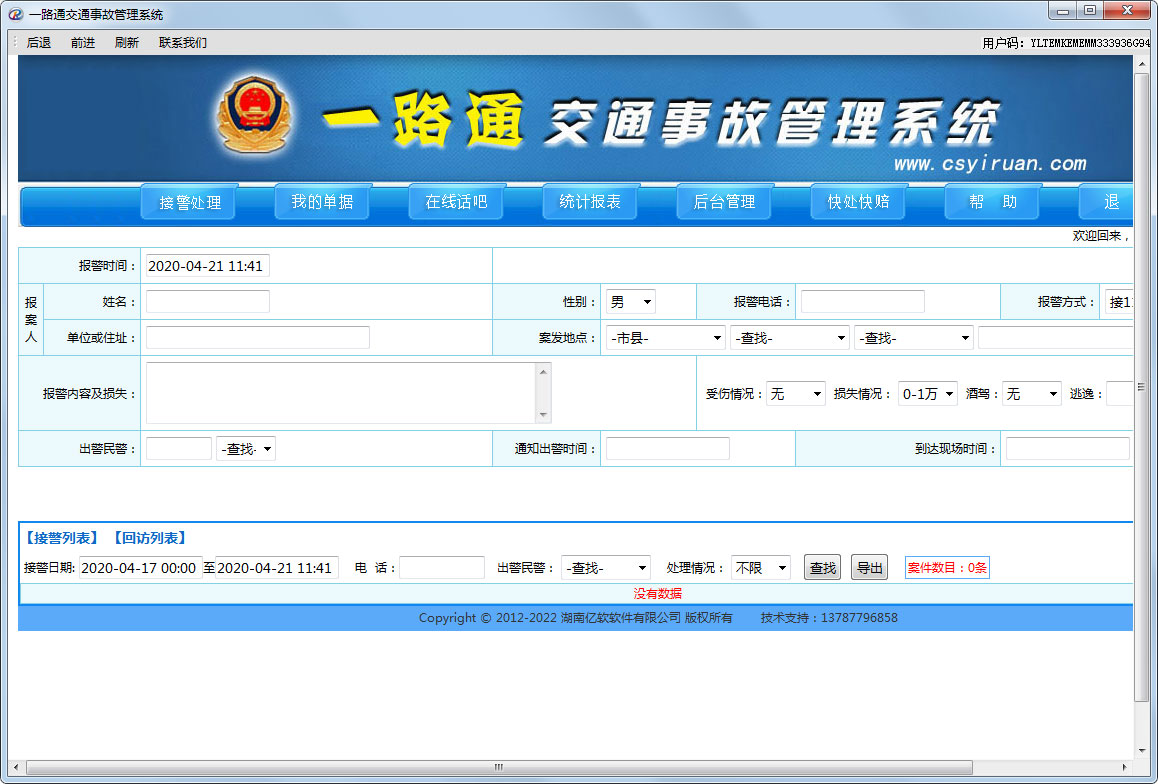Go forward with 前进

83,43
